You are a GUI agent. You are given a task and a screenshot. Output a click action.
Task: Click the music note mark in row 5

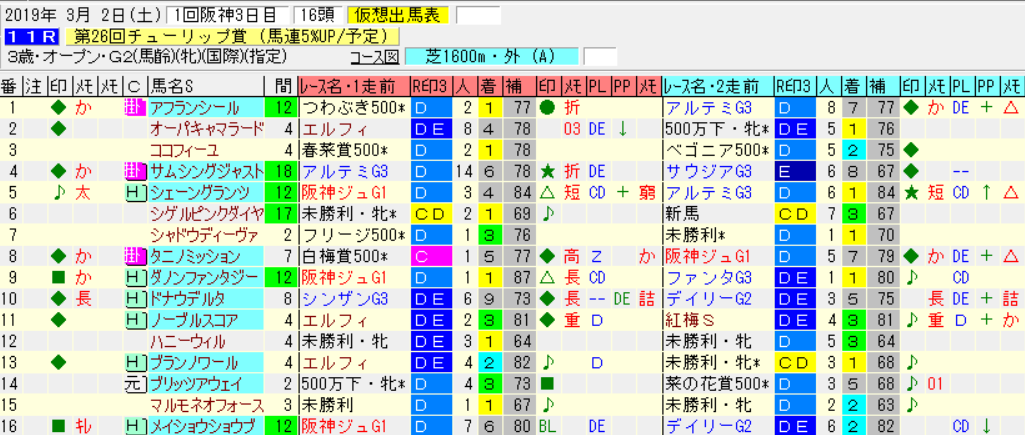(x=59, y=193)
